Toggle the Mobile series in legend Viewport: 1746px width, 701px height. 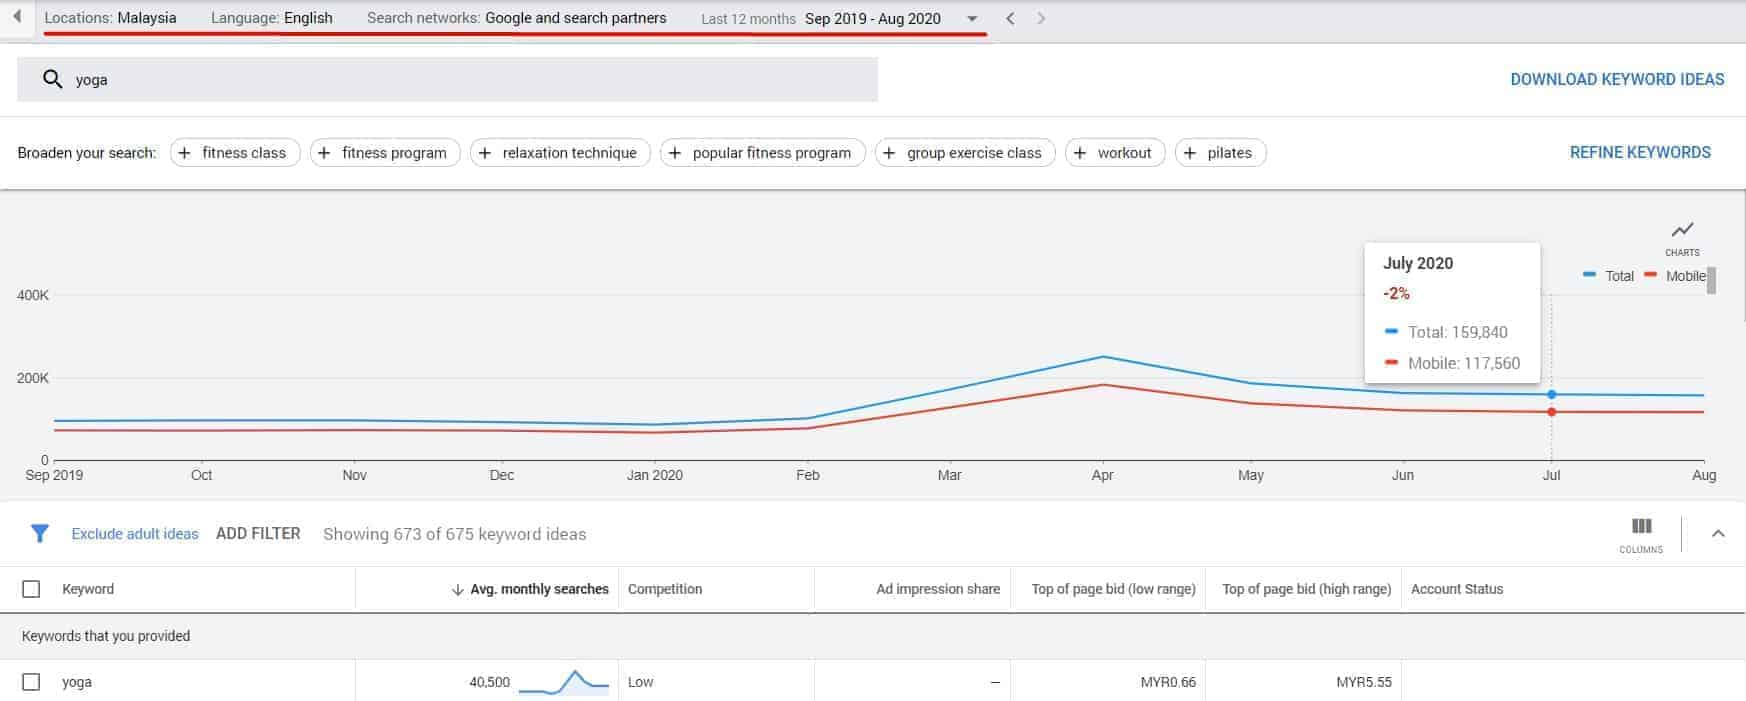click(x=1675, y=276)
